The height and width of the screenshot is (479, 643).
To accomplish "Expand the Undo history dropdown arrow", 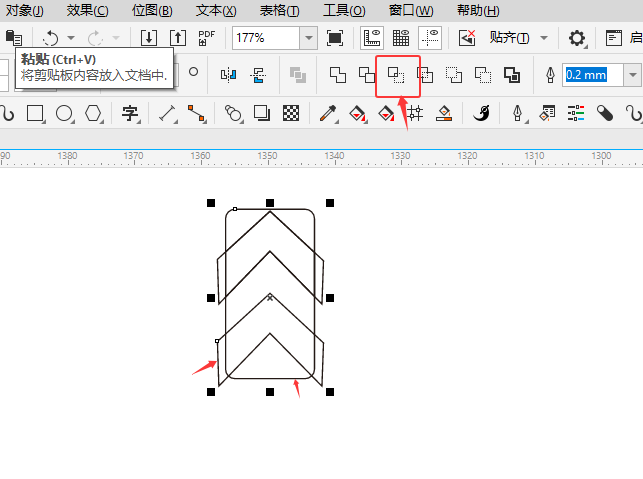I will [x=71, y=38].
